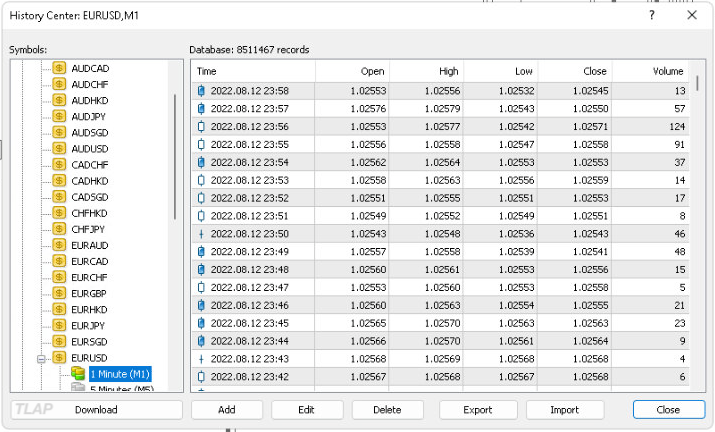The width and height of the screenshot is (715, 432).
Task: Select the 2022.08.12 23:45 record
Action: coord(440,323)
